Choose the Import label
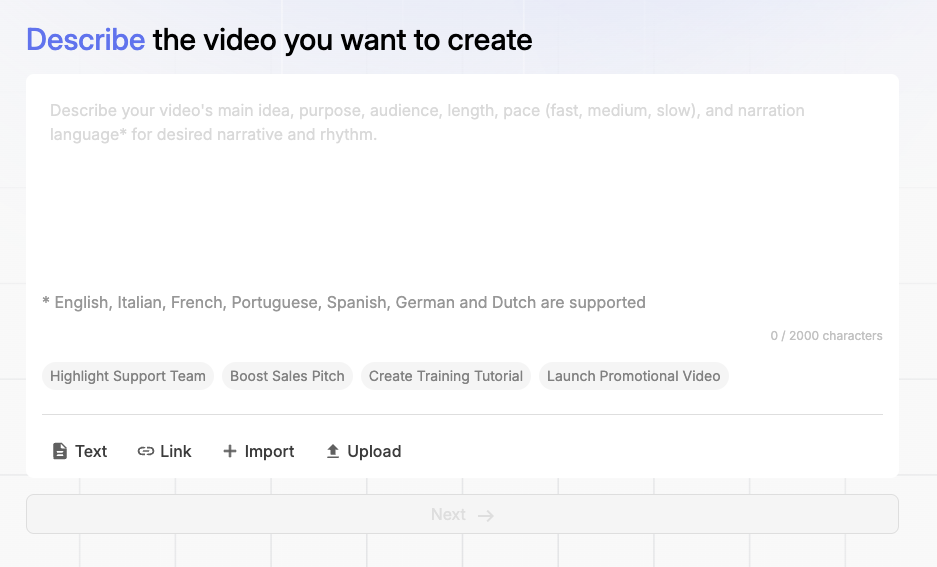The width and height of the screenshot is (937, 567). point(270,451)
